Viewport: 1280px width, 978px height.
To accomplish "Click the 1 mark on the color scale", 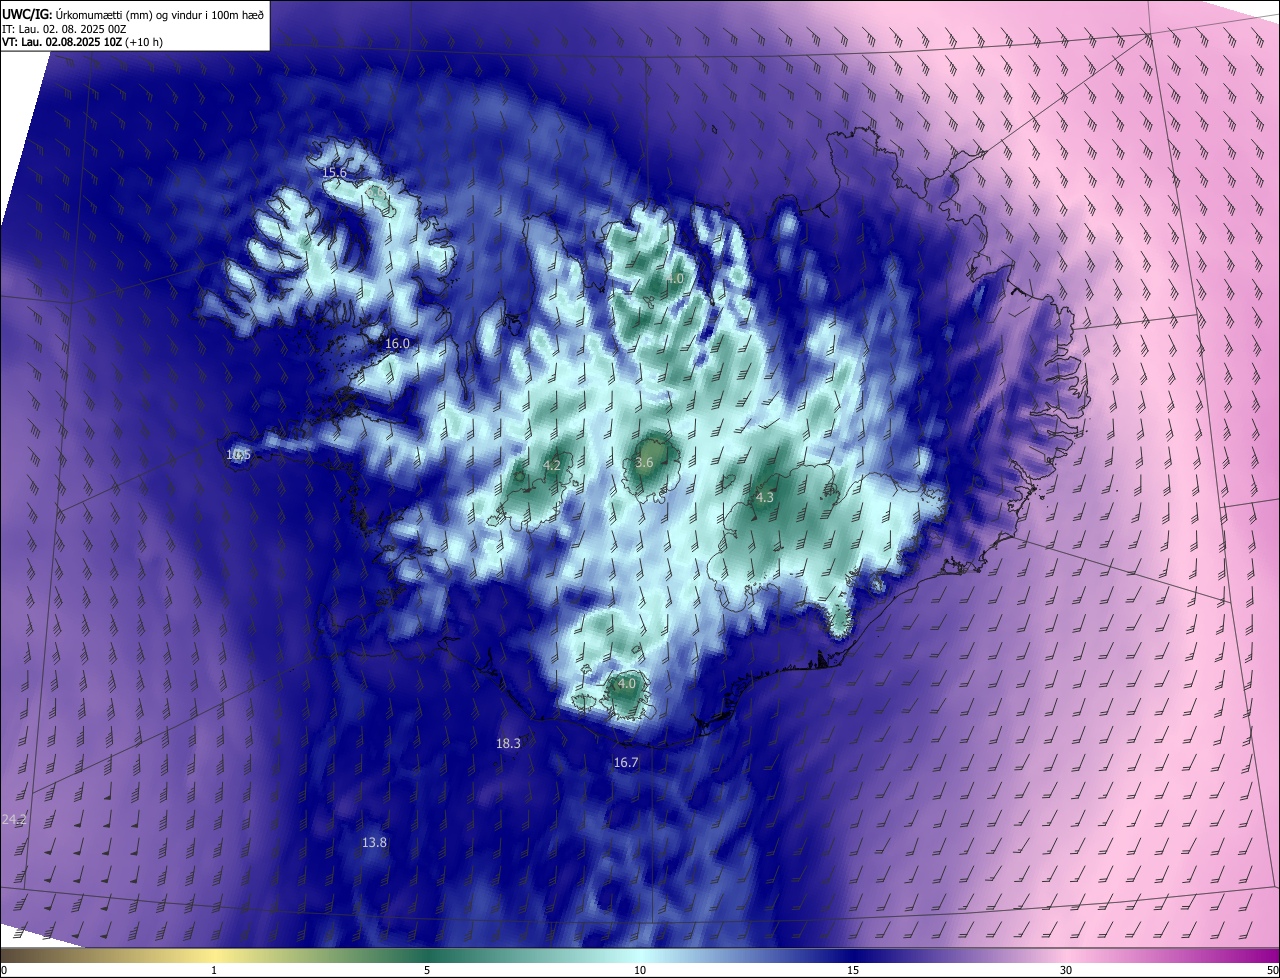I will coord(214,970).
